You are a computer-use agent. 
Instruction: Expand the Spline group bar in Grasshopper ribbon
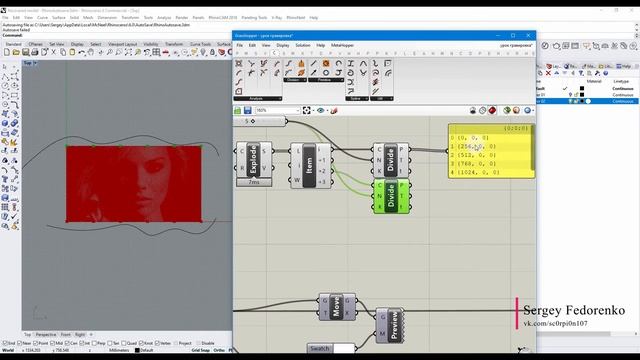(x=357, y=98)
